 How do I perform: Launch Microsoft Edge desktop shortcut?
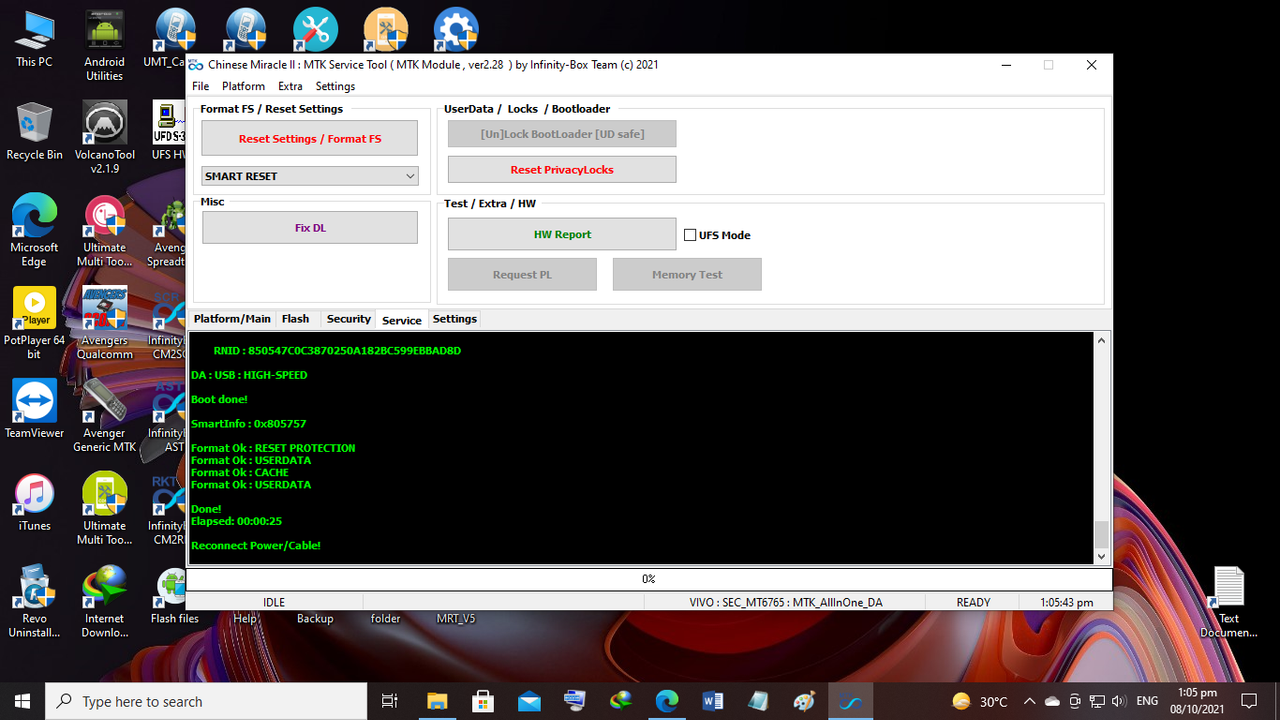pos(34,230)
